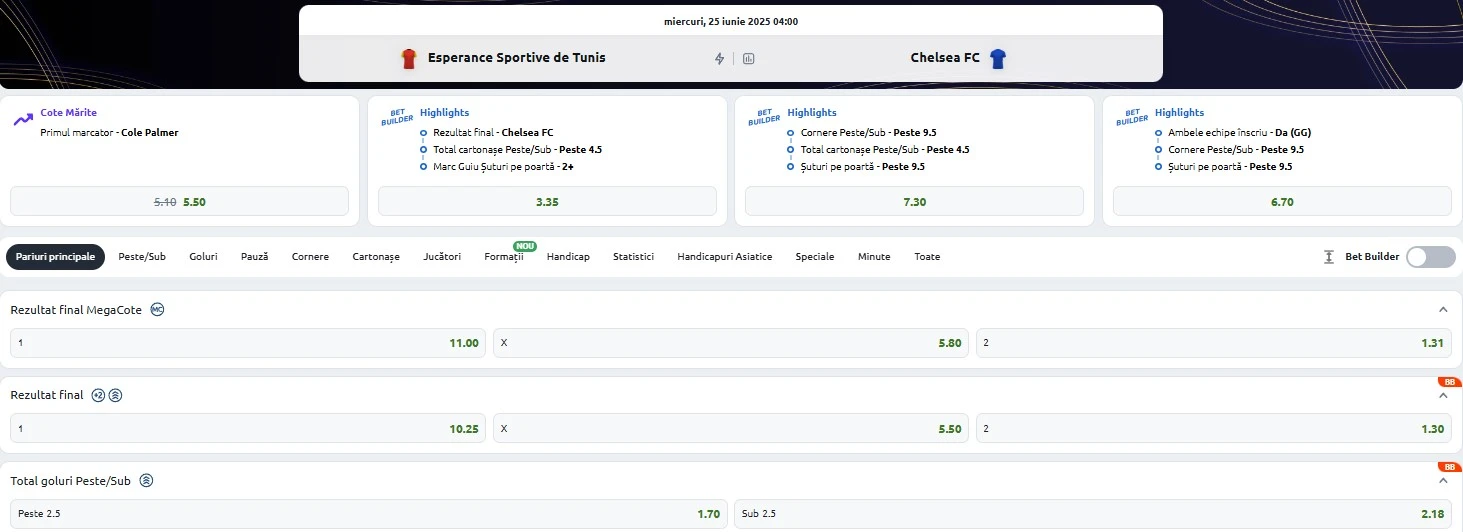This screenshot has width=1463, height=532.
Task: Pick Chelsea win at 1.31 MegaCote
Action: pyautogui.click(x=1212, y=343)
